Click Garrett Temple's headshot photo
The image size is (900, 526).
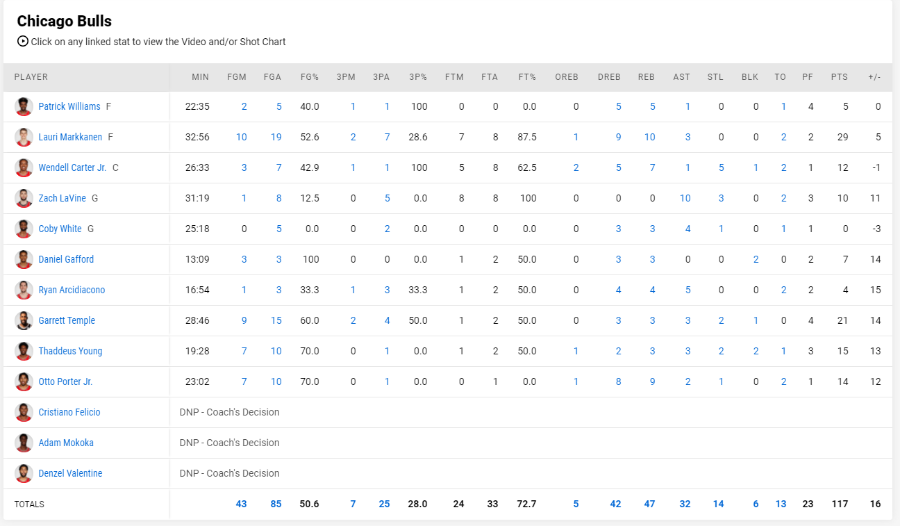click(x=24, y=320)
